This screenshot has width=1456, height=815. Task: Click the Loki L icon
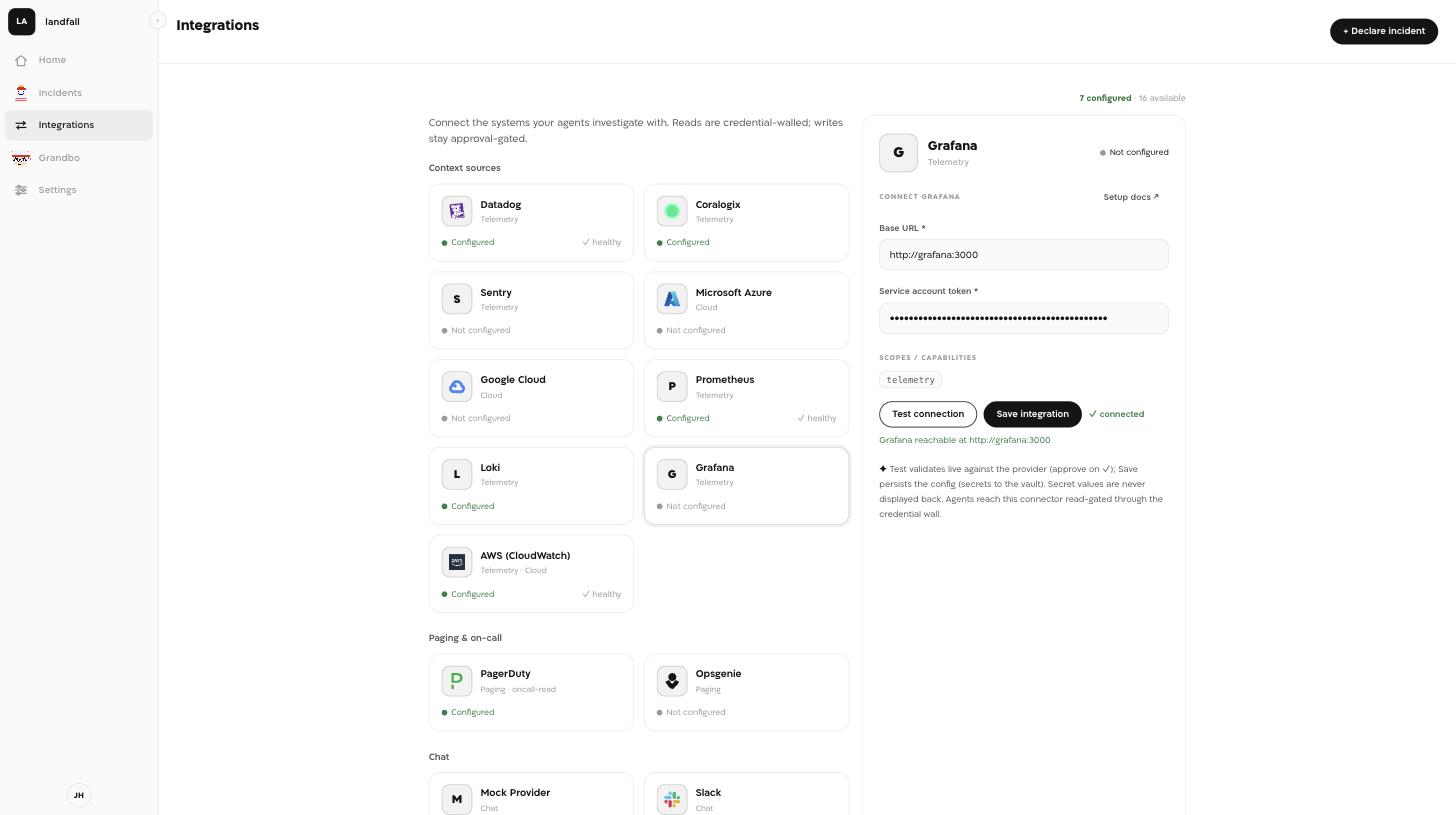click(457, 474)
